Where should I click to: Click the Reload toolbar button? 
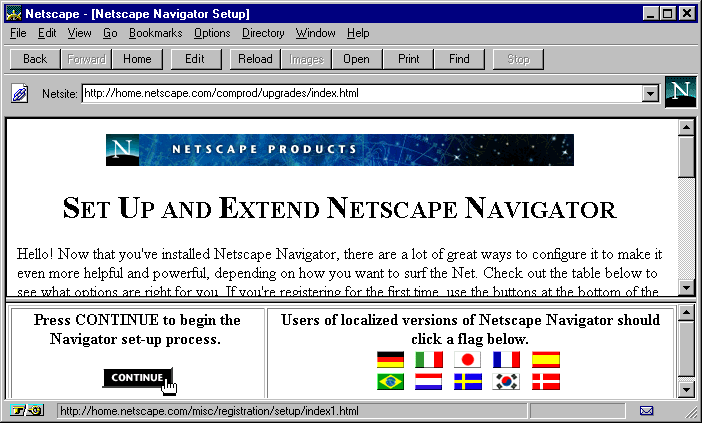click(x=255, y=59)
